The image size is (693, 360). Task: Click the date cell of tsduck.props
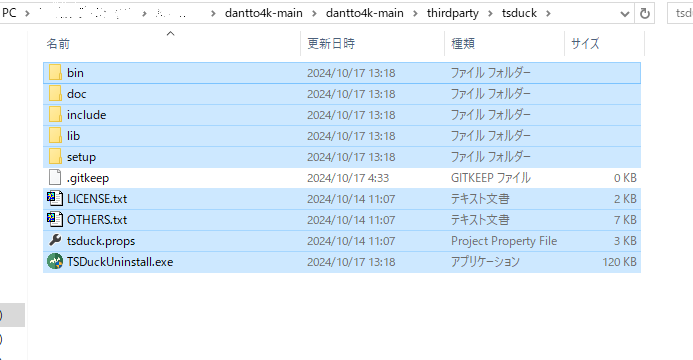(351, 241)
